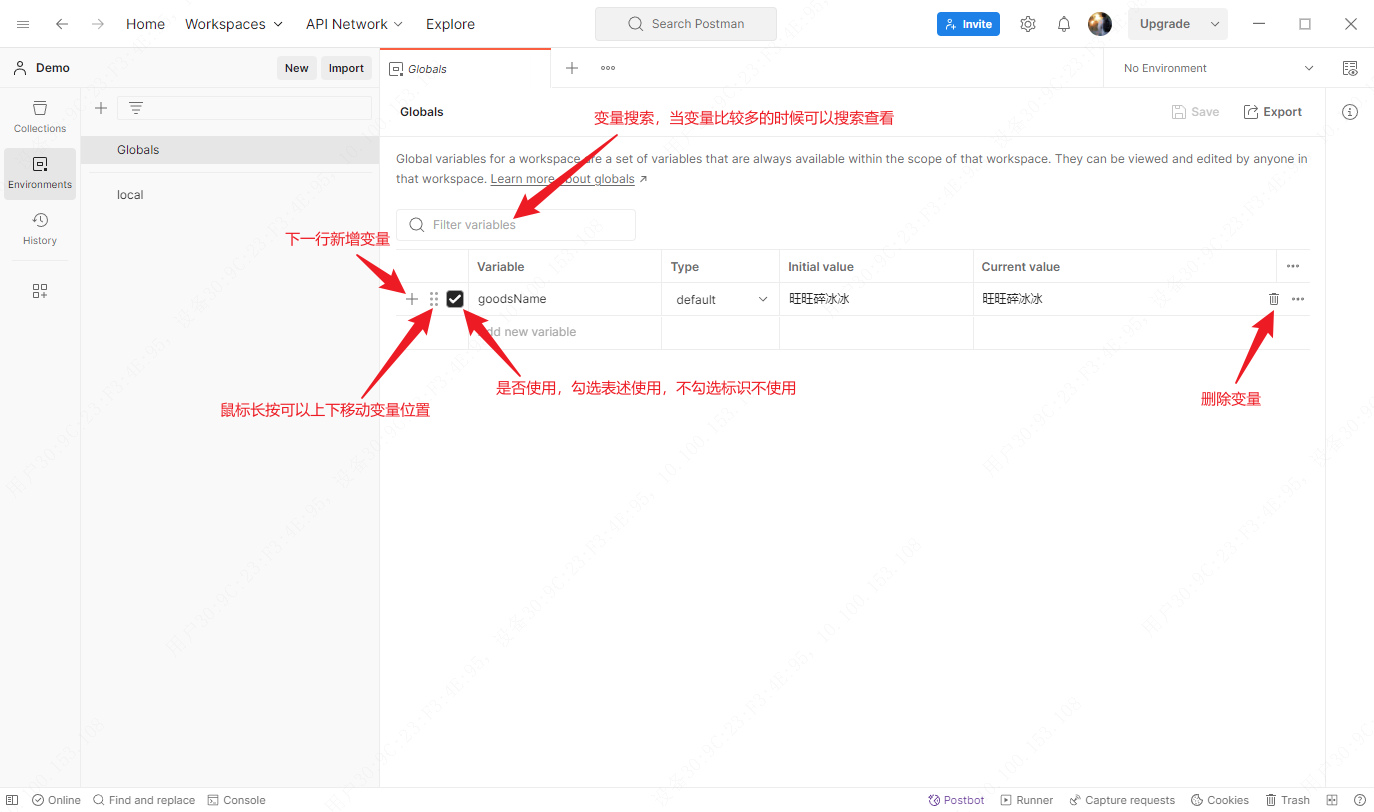Click the sidebar filter icon

coord(136,108)
